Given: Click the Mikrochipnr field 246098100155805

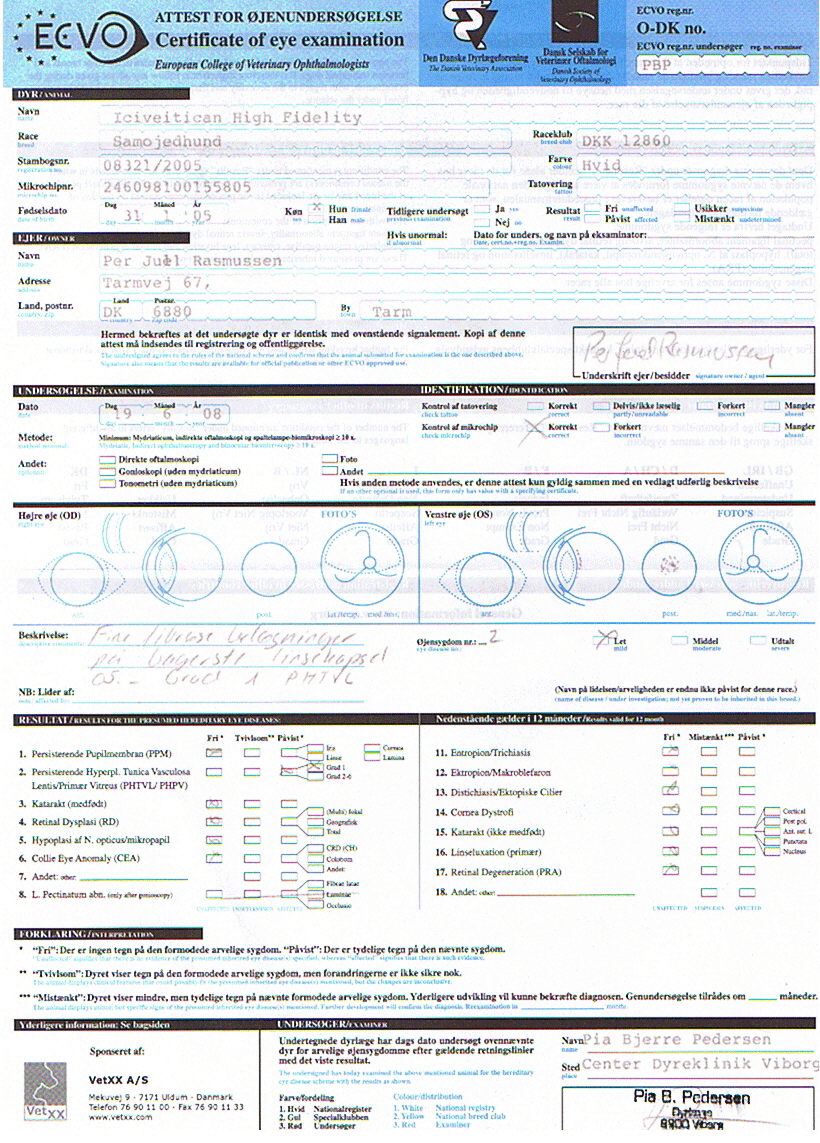Looking at the screenshot, I should pyautogui.click(x=295, y=187).
